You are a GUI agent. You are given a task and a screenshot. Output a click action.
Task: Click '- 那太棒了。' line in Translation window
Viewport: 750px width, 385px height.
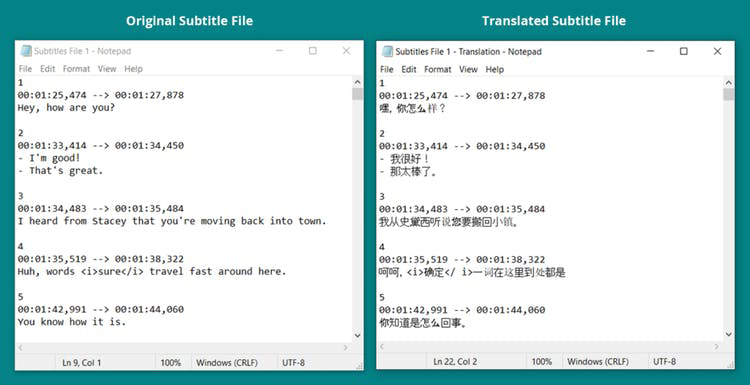pyautogui.click(x=409, y=171)
